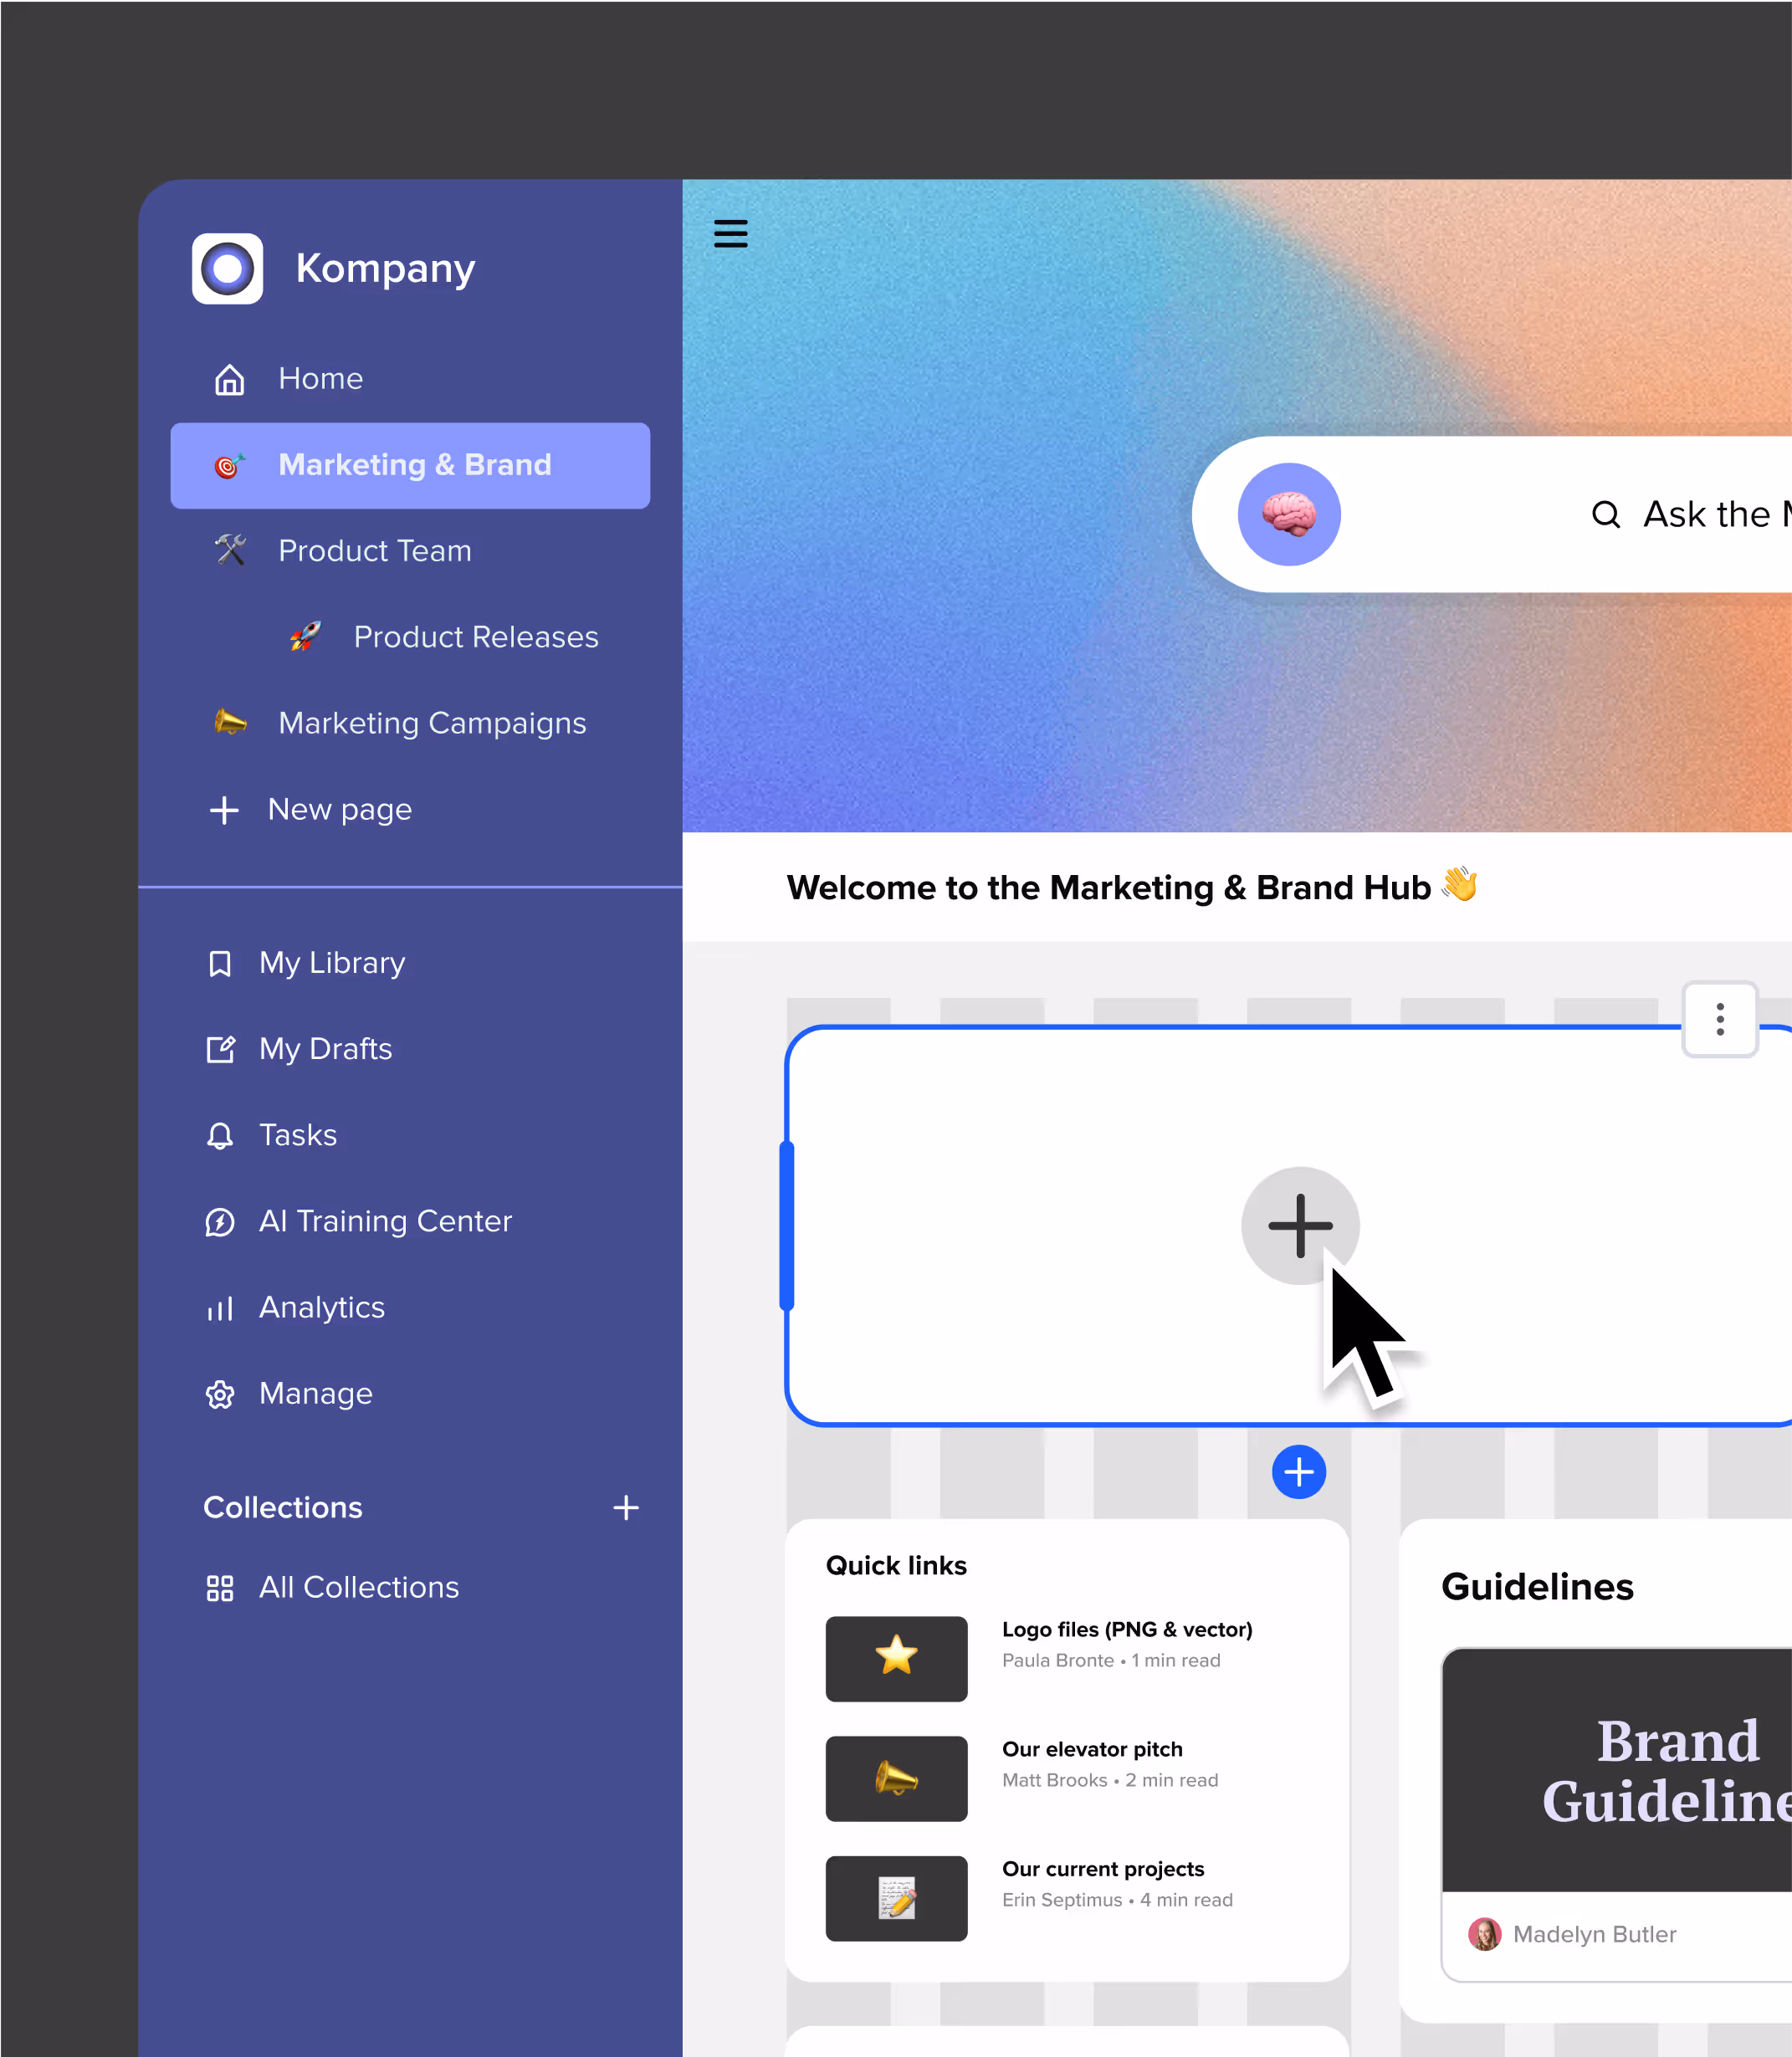Open widget options via three-dot menu

pyautogui.click(x=1719, y=1019)
